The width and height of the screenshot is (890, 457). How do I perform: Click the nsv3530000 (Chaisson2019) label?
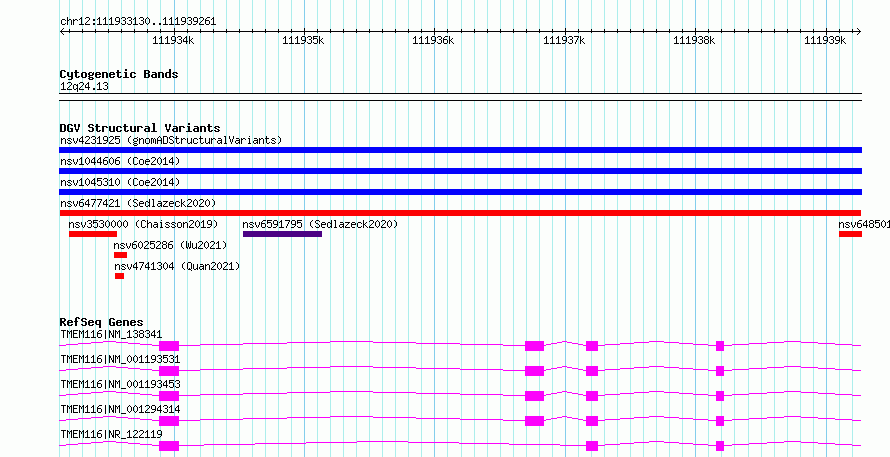(x=143, y=224)
